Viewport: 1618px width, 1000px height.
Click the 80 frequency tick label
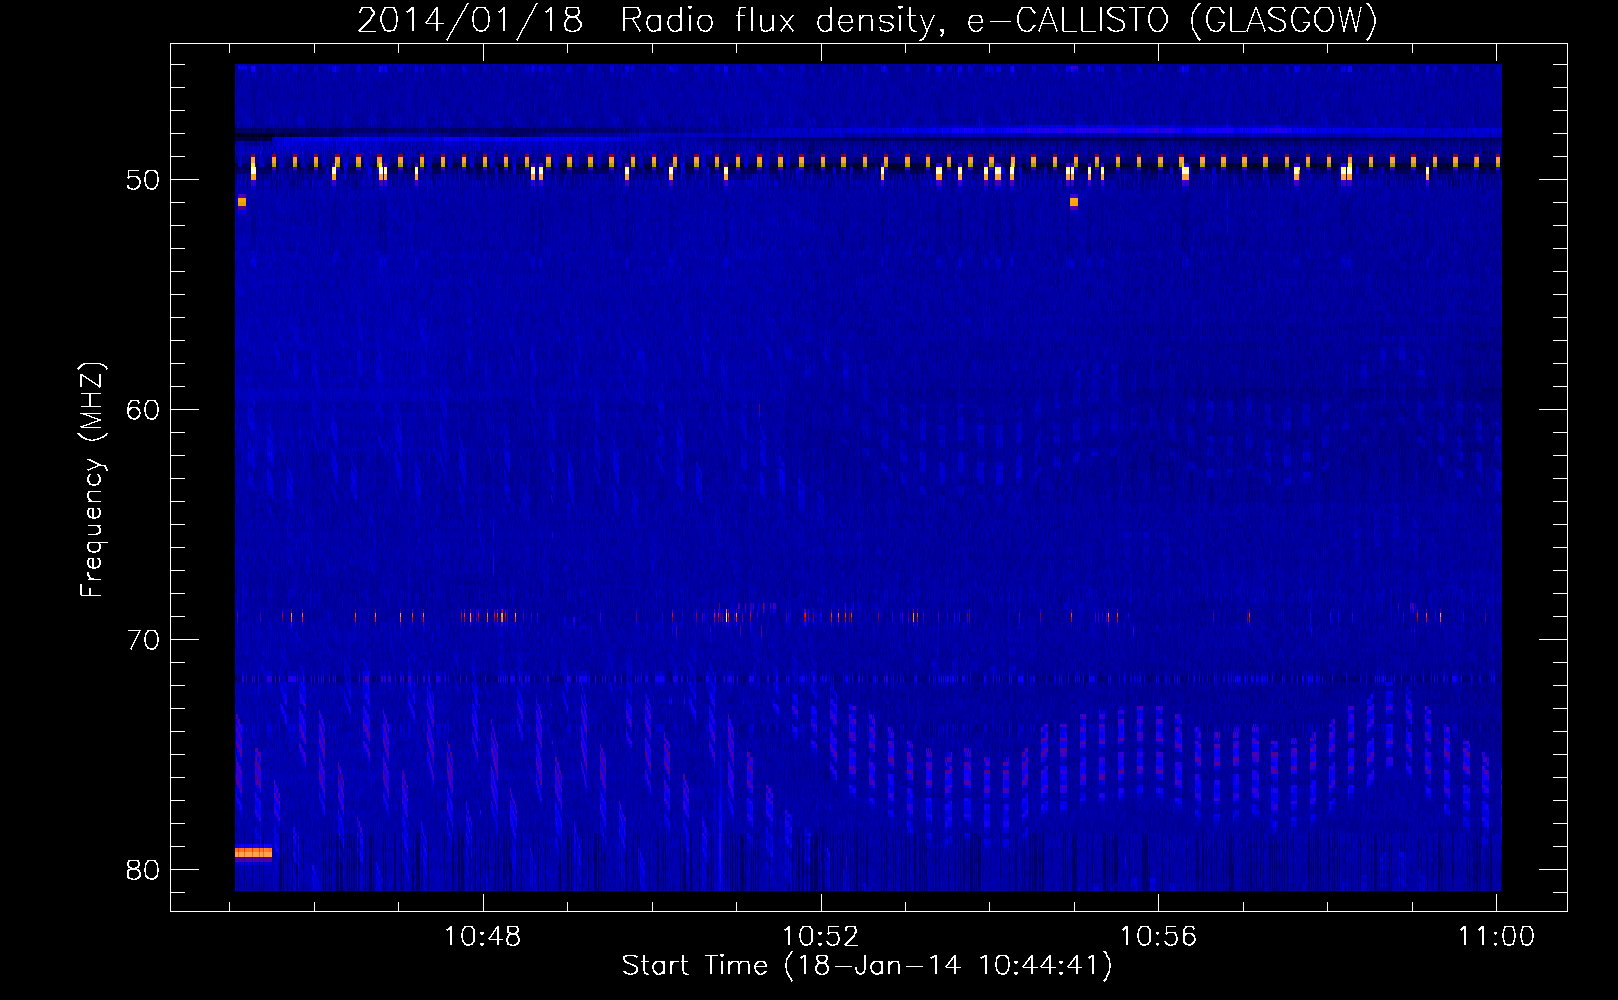143,870
